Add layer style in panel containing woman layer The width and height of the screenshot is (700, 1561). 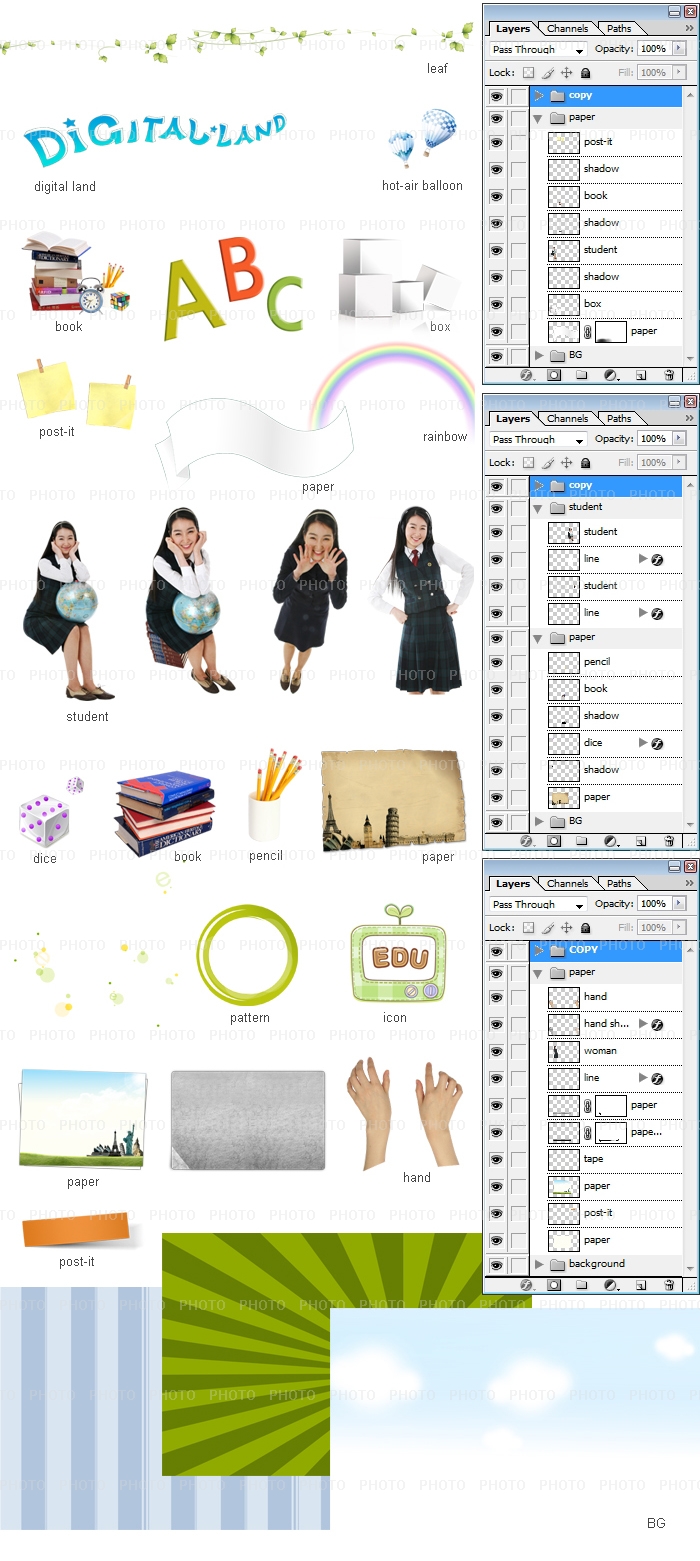pos(526,1285)
